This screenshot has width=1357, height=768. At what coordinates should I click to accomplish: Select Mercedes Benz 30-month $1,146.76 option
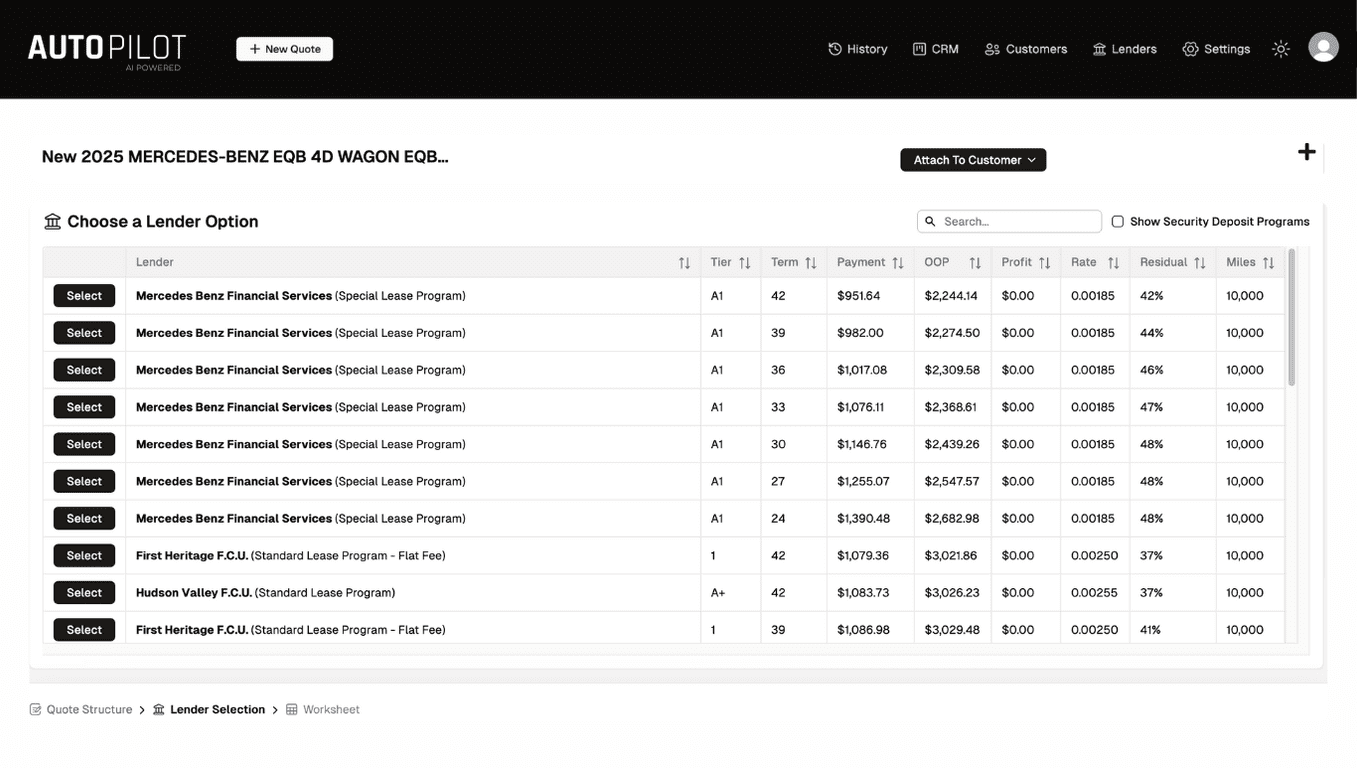[x=84, y=444]
